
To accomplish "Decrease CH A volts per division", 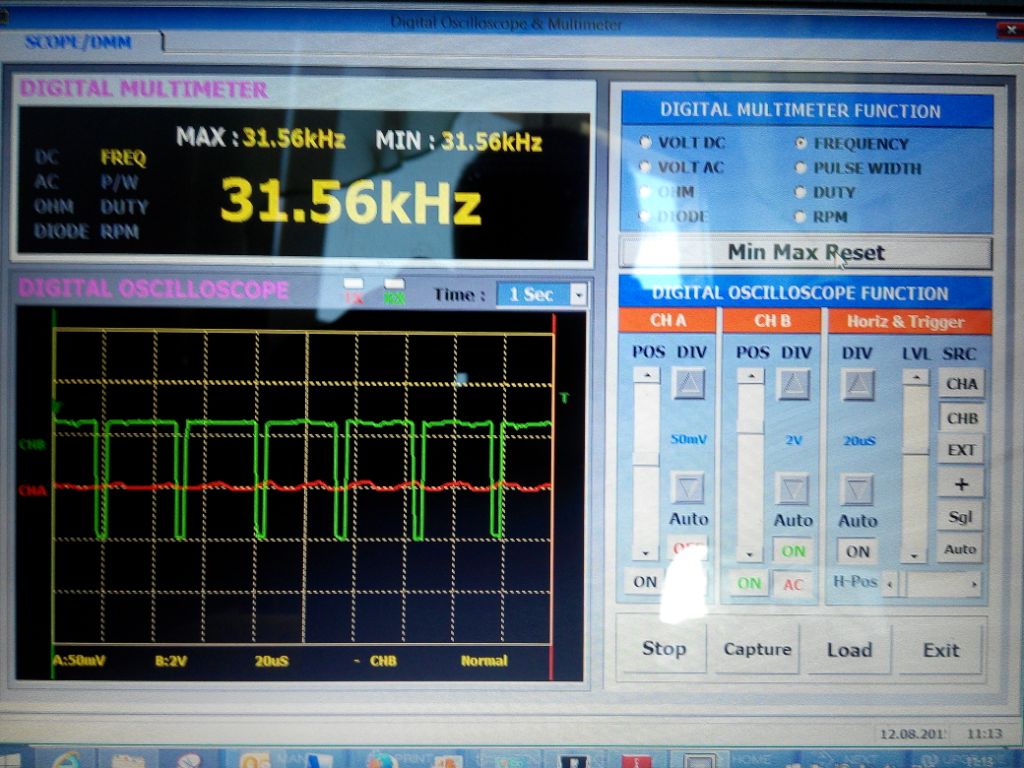I will coord(688,489).
